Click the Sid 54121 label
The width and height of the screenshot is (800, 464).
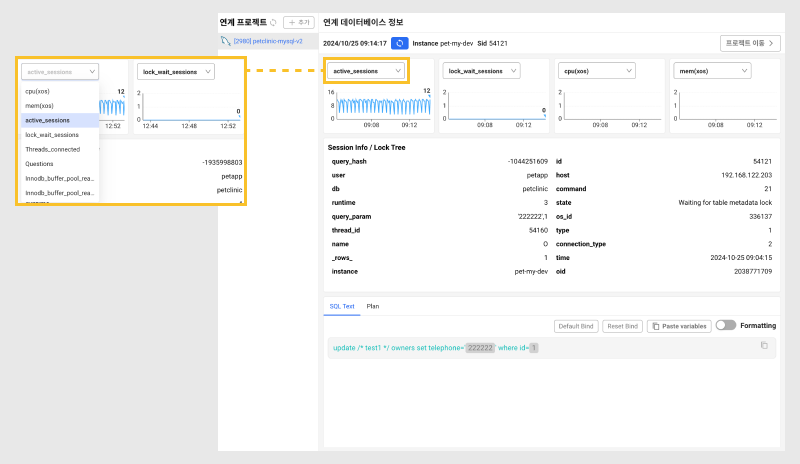point(492,43)
